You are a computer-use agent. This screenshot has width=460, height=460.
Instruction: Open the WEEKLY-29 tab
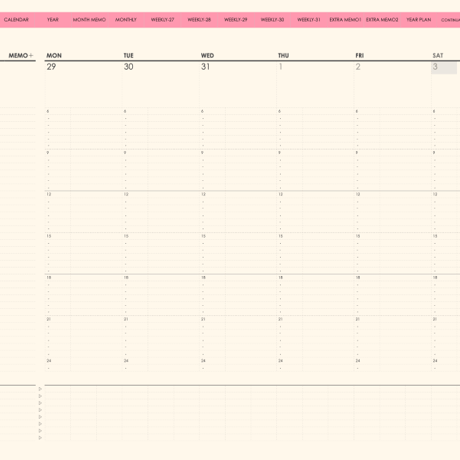click(236, 20)
